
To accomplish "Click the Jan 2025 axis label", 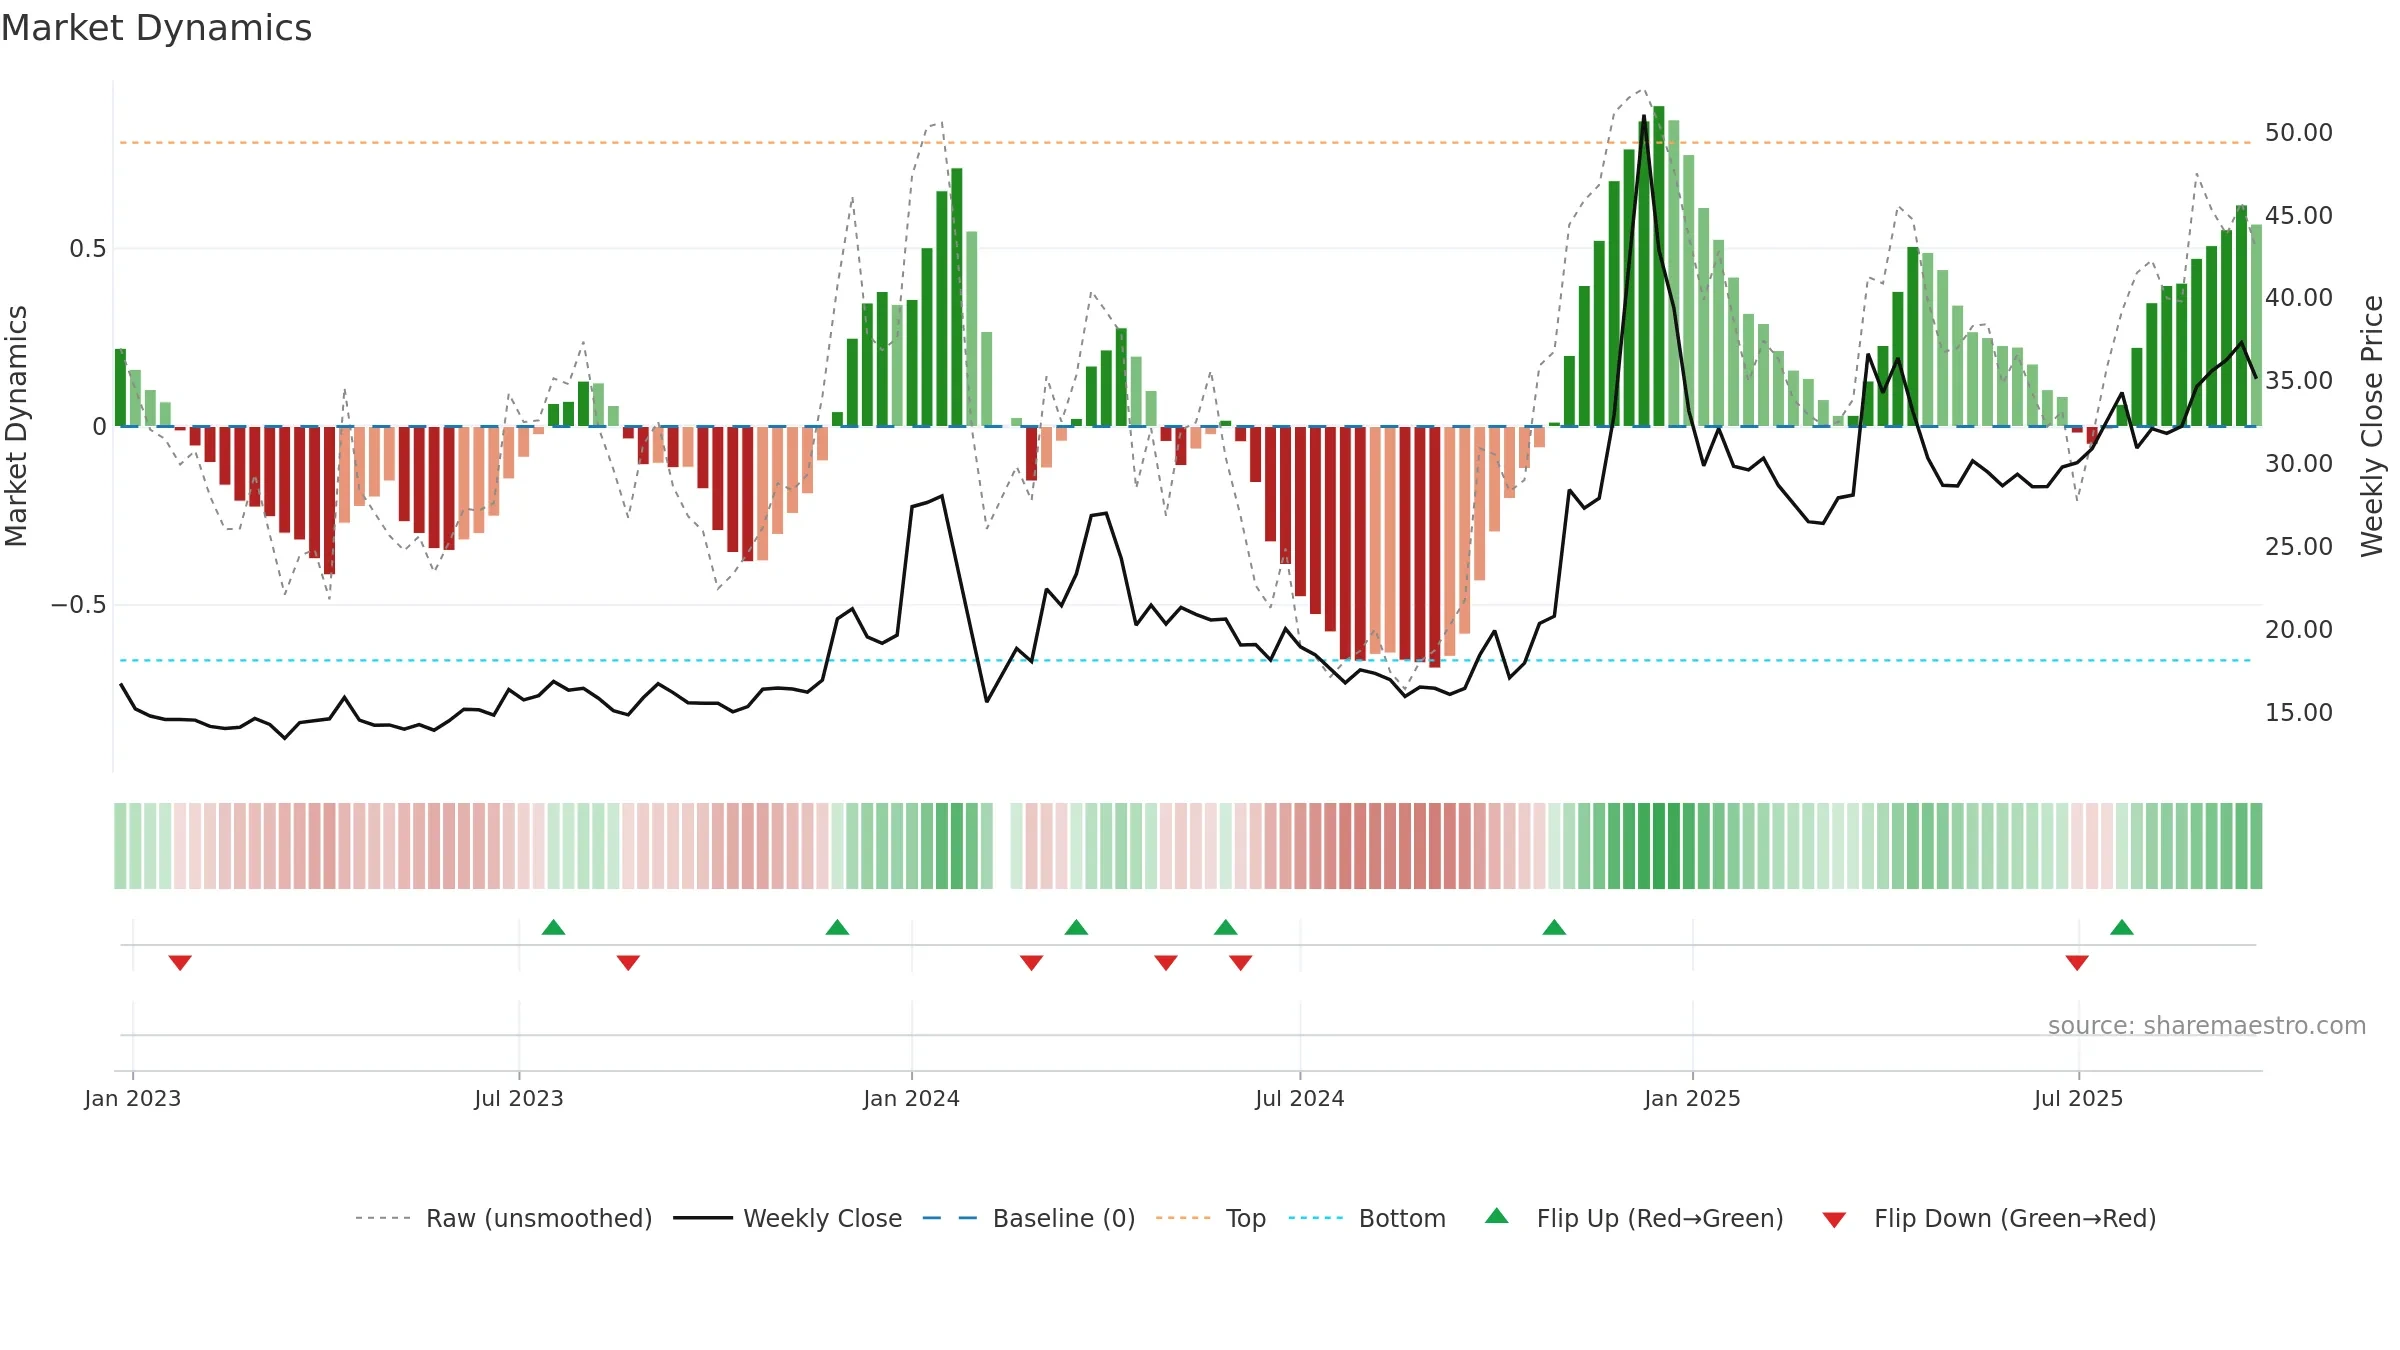I will click(x=1692, y=1098).
